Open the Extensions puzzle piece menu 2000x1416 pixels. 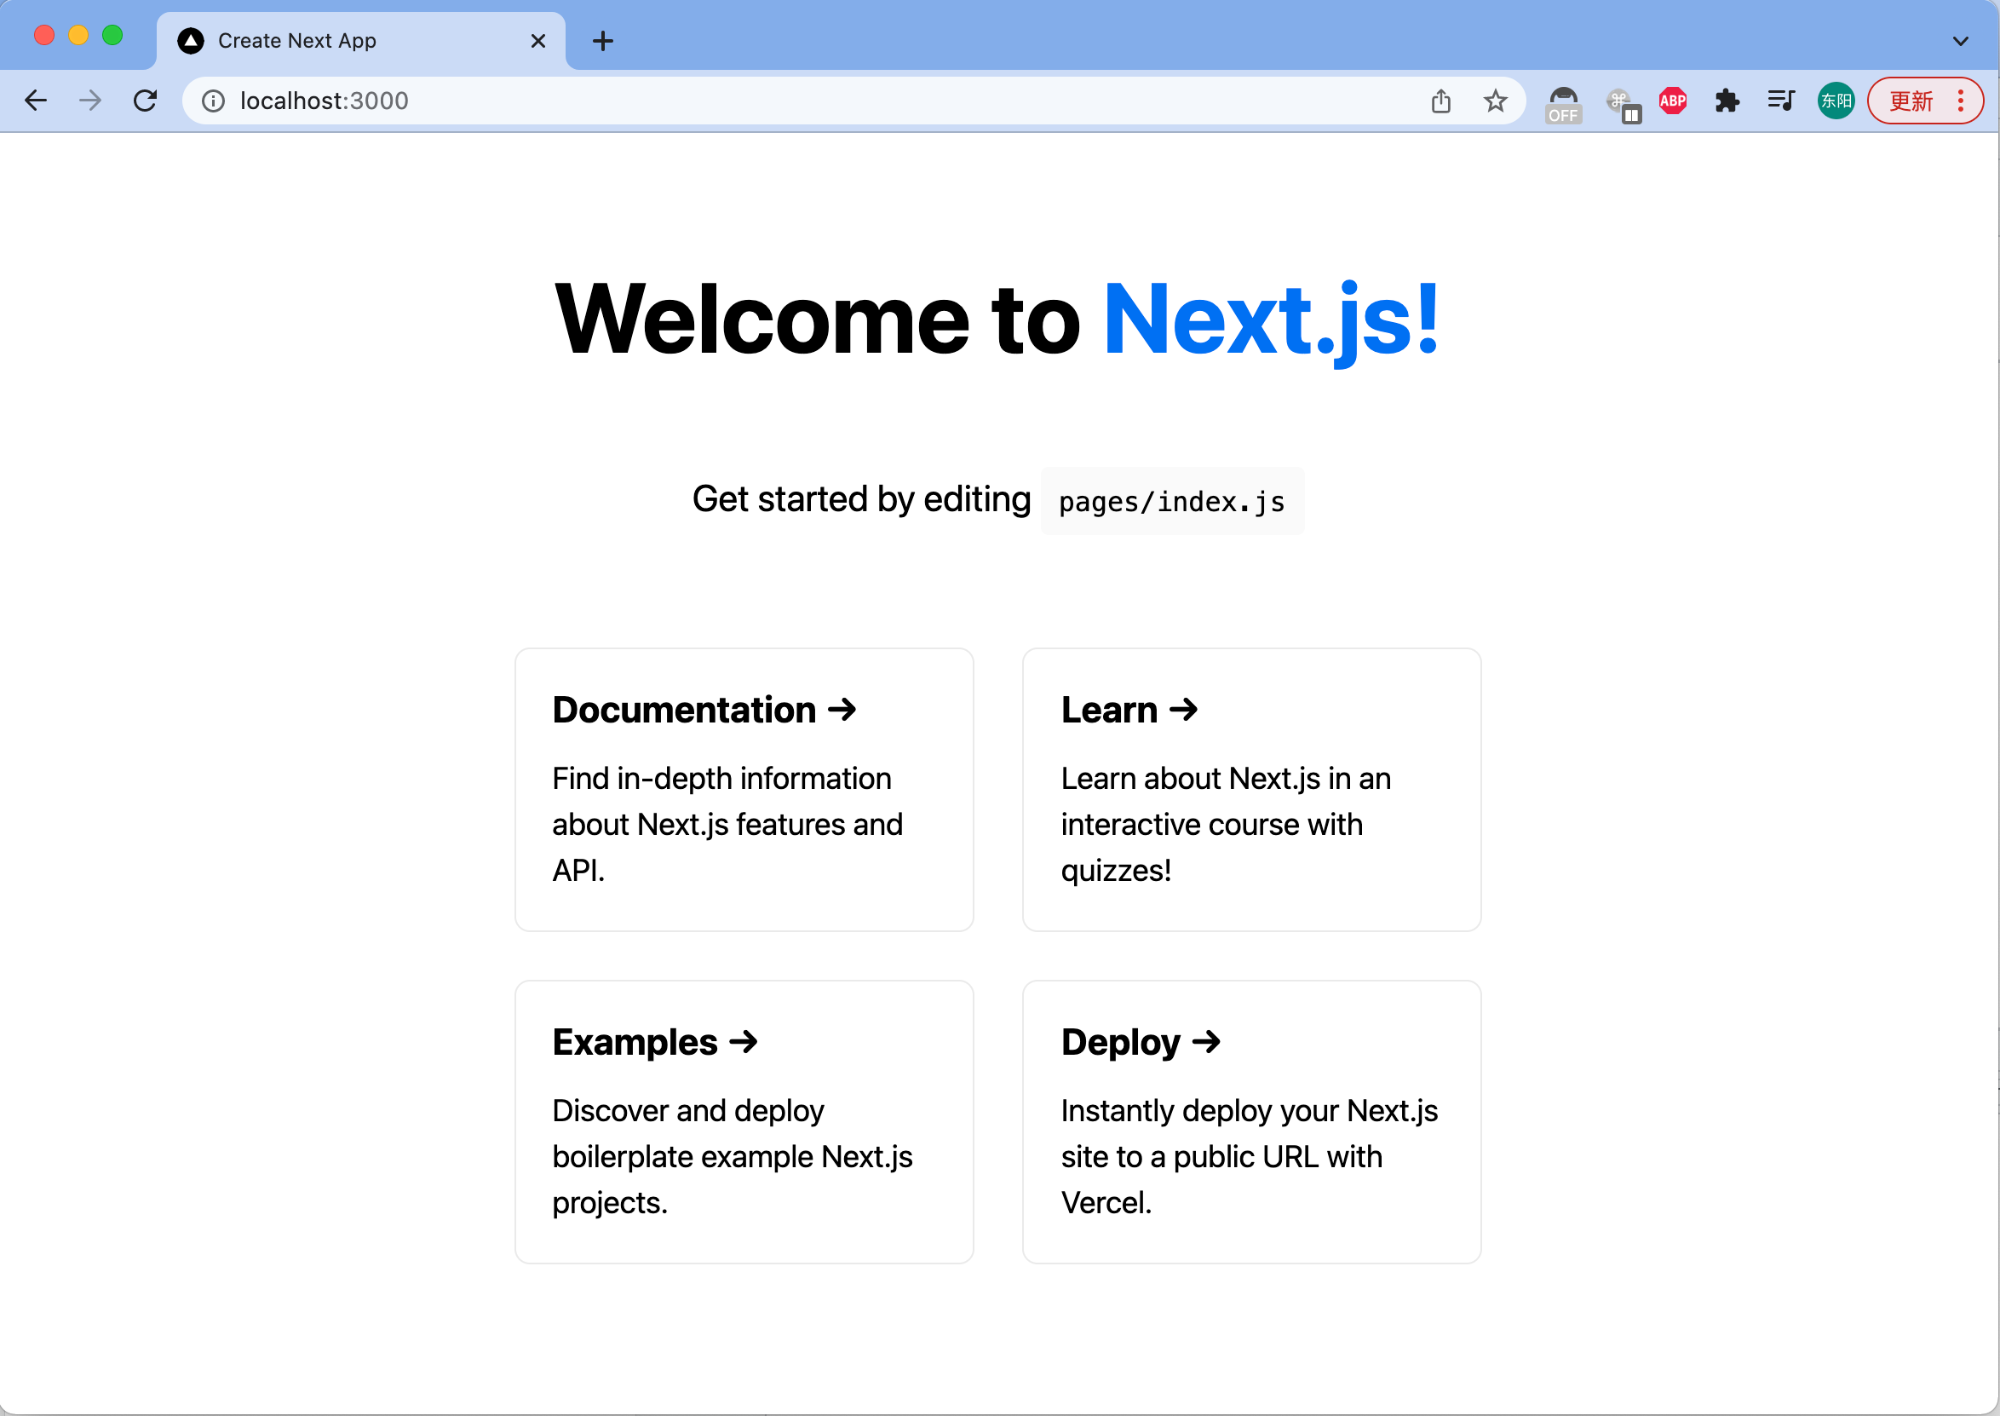(1727, 100)
